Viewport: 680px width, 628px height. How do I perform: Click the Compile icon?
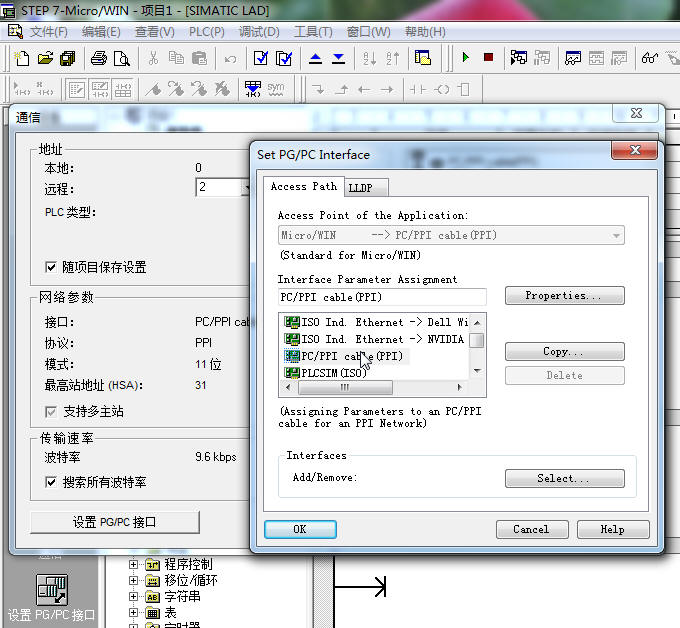(261, 58)
